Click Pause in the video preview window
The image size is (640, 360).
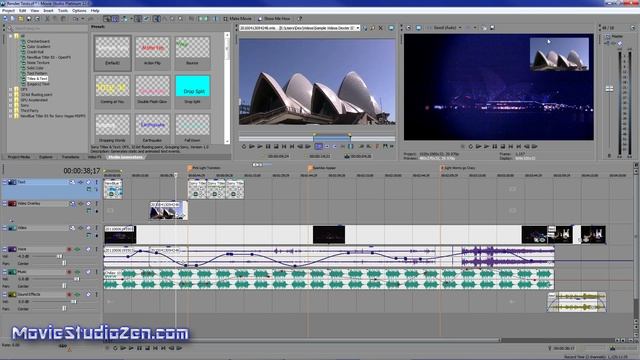495,146
